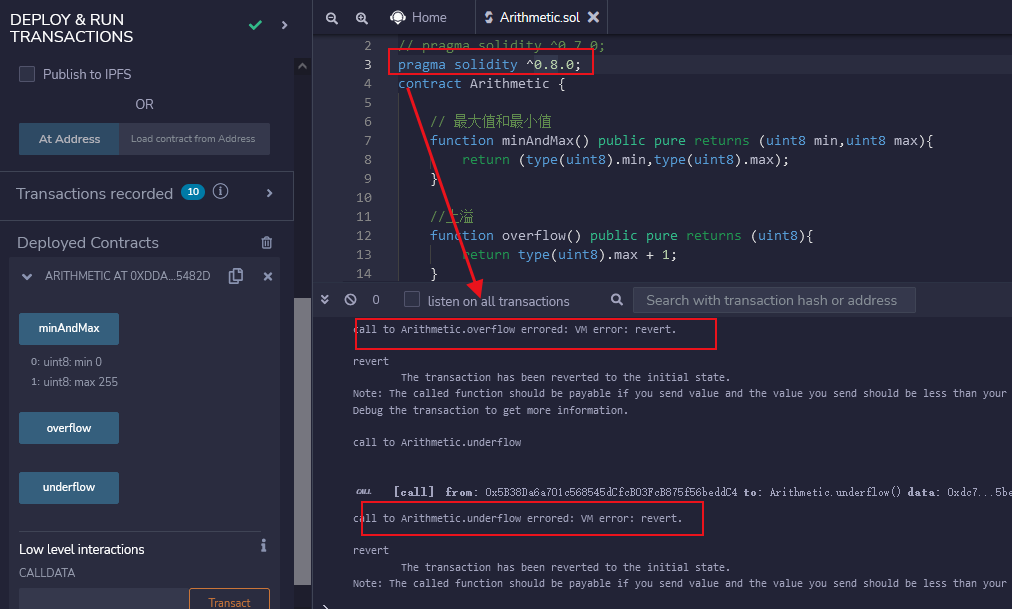Click the underflow CALL log entry
Viewport: 1012px width, 609px height.
(684, 492)
